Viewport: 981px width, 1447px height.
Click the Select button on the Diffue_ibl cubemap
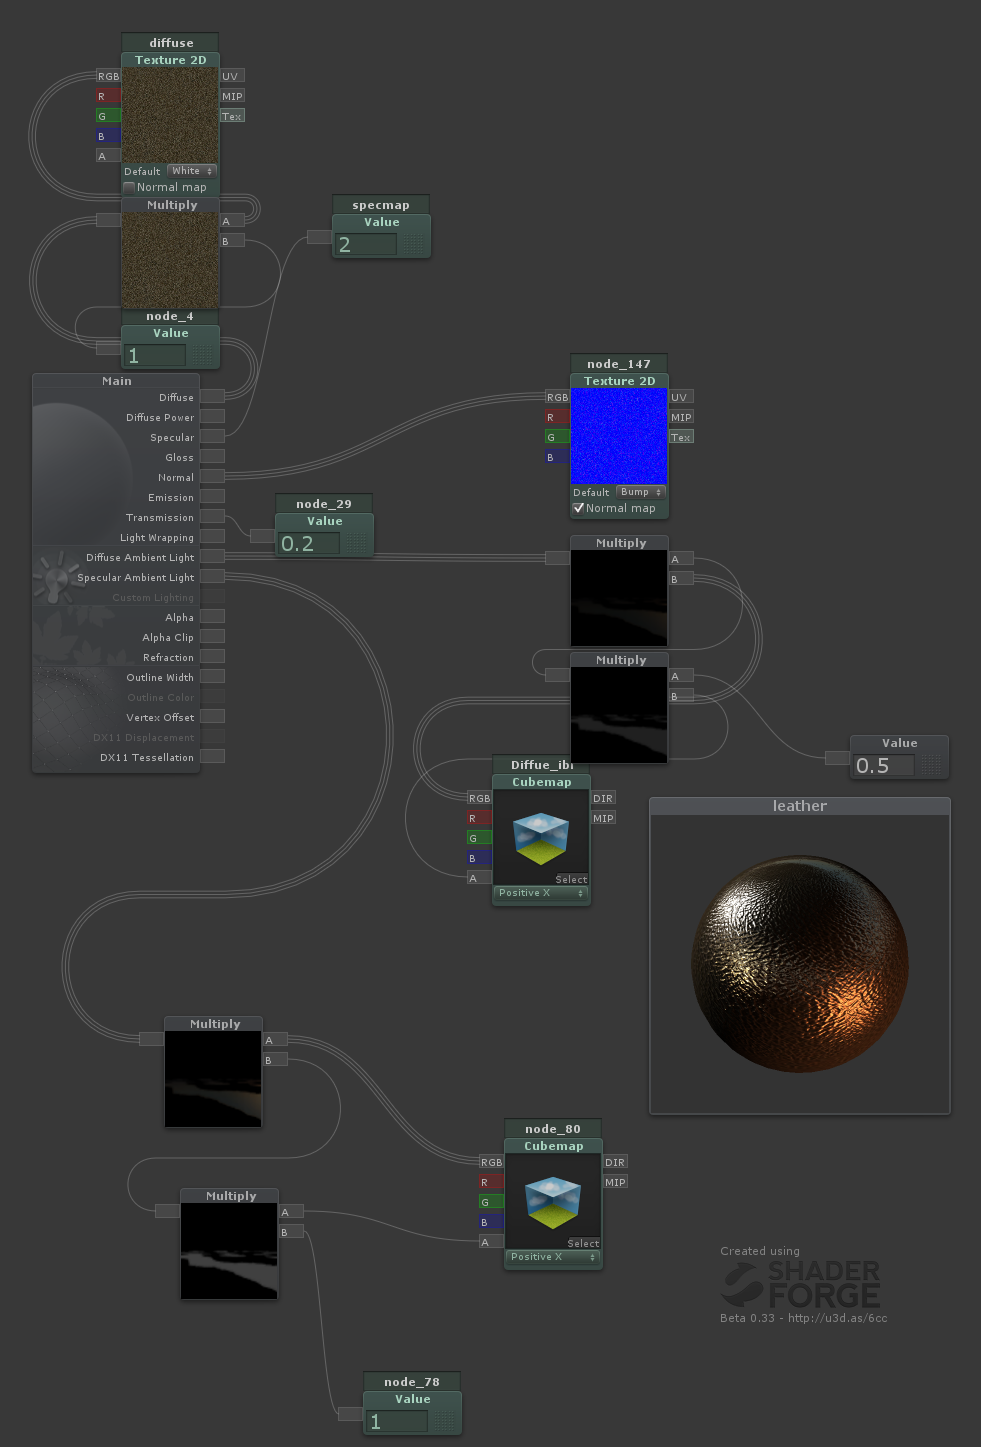(x=571, y=879)
